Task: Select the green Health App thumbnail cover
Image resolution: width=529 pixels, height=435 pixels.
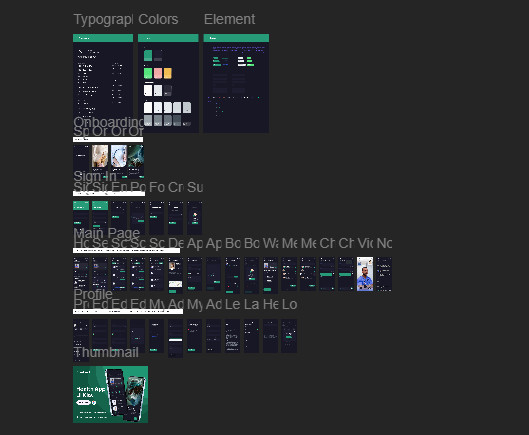Action: click(110, 394)
